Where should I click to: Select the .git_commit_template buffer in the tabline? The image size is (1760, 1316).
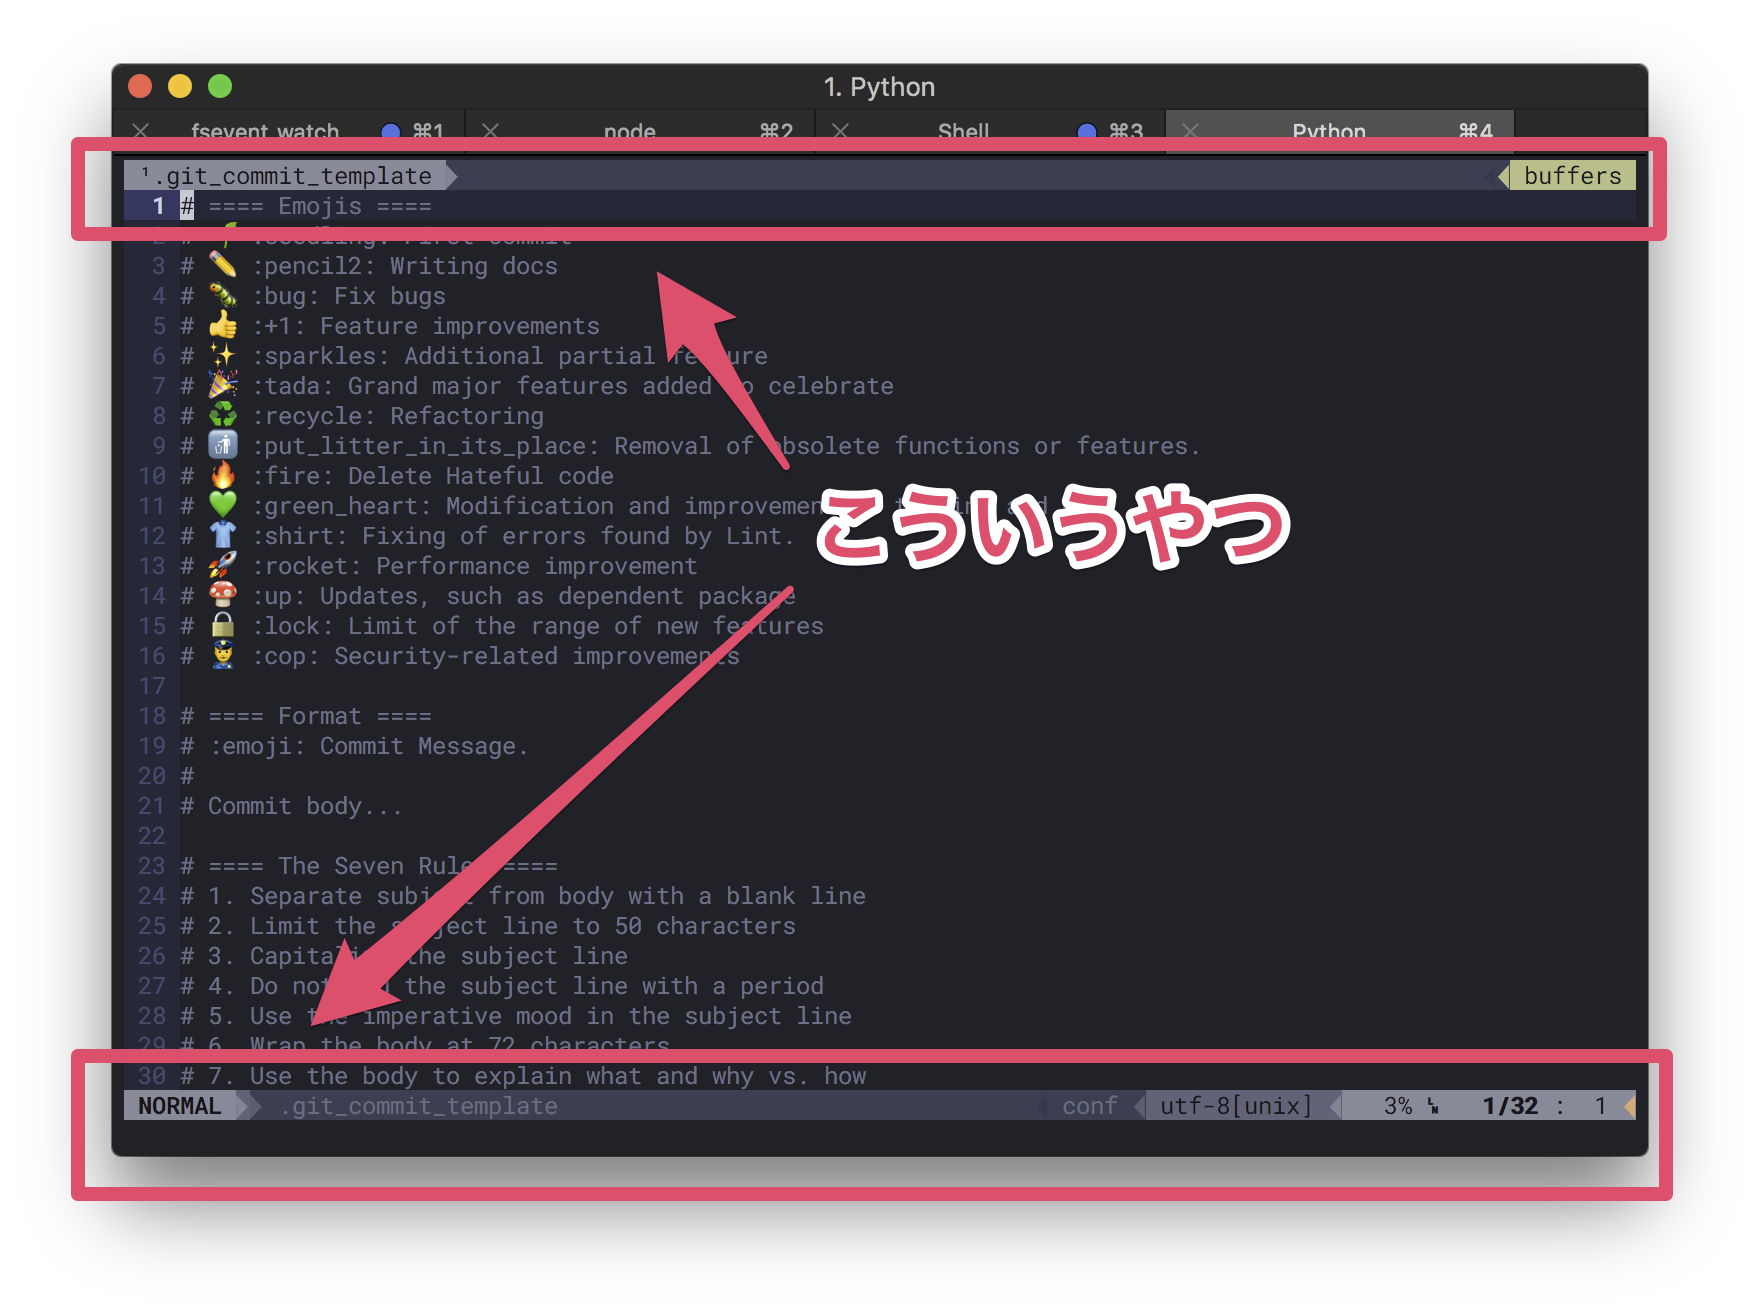tap(291, 176)
